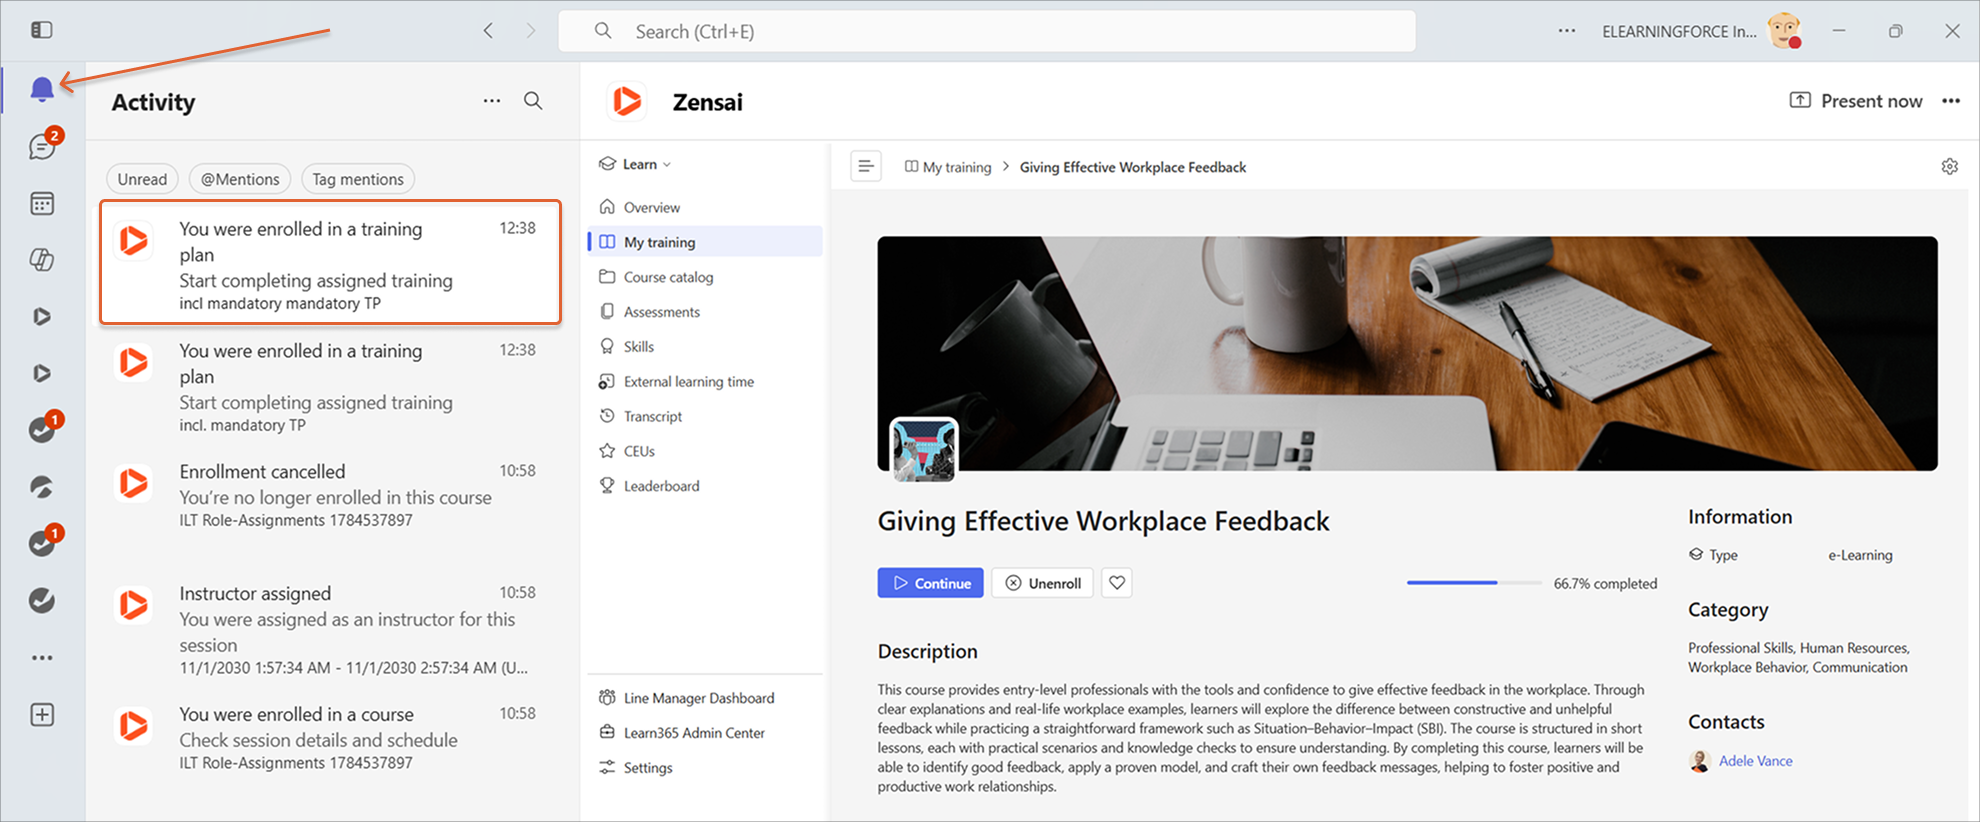This screenshot has height=822, width=1980.
Task: Click the course thumbnail avatar image
Action: pyautogui.click(x=924, y=450)
